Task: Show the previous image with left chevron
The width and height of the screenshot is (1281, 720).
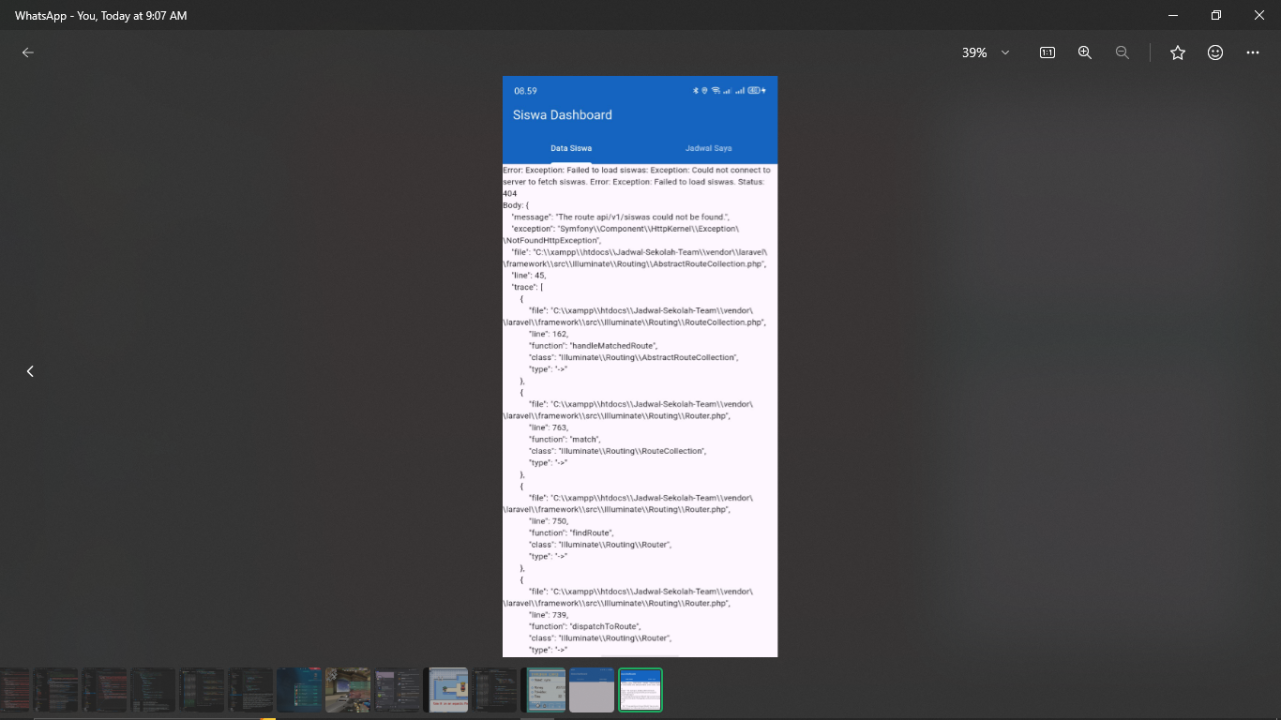Action: click(30, 371)
